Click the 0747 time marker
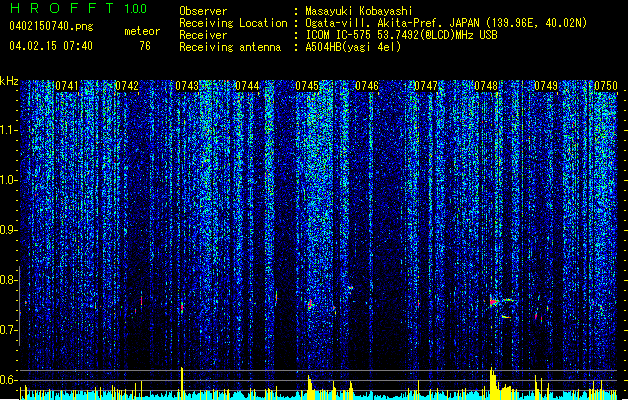The height and width of the screenshot is (400, 629). [426, 86]
